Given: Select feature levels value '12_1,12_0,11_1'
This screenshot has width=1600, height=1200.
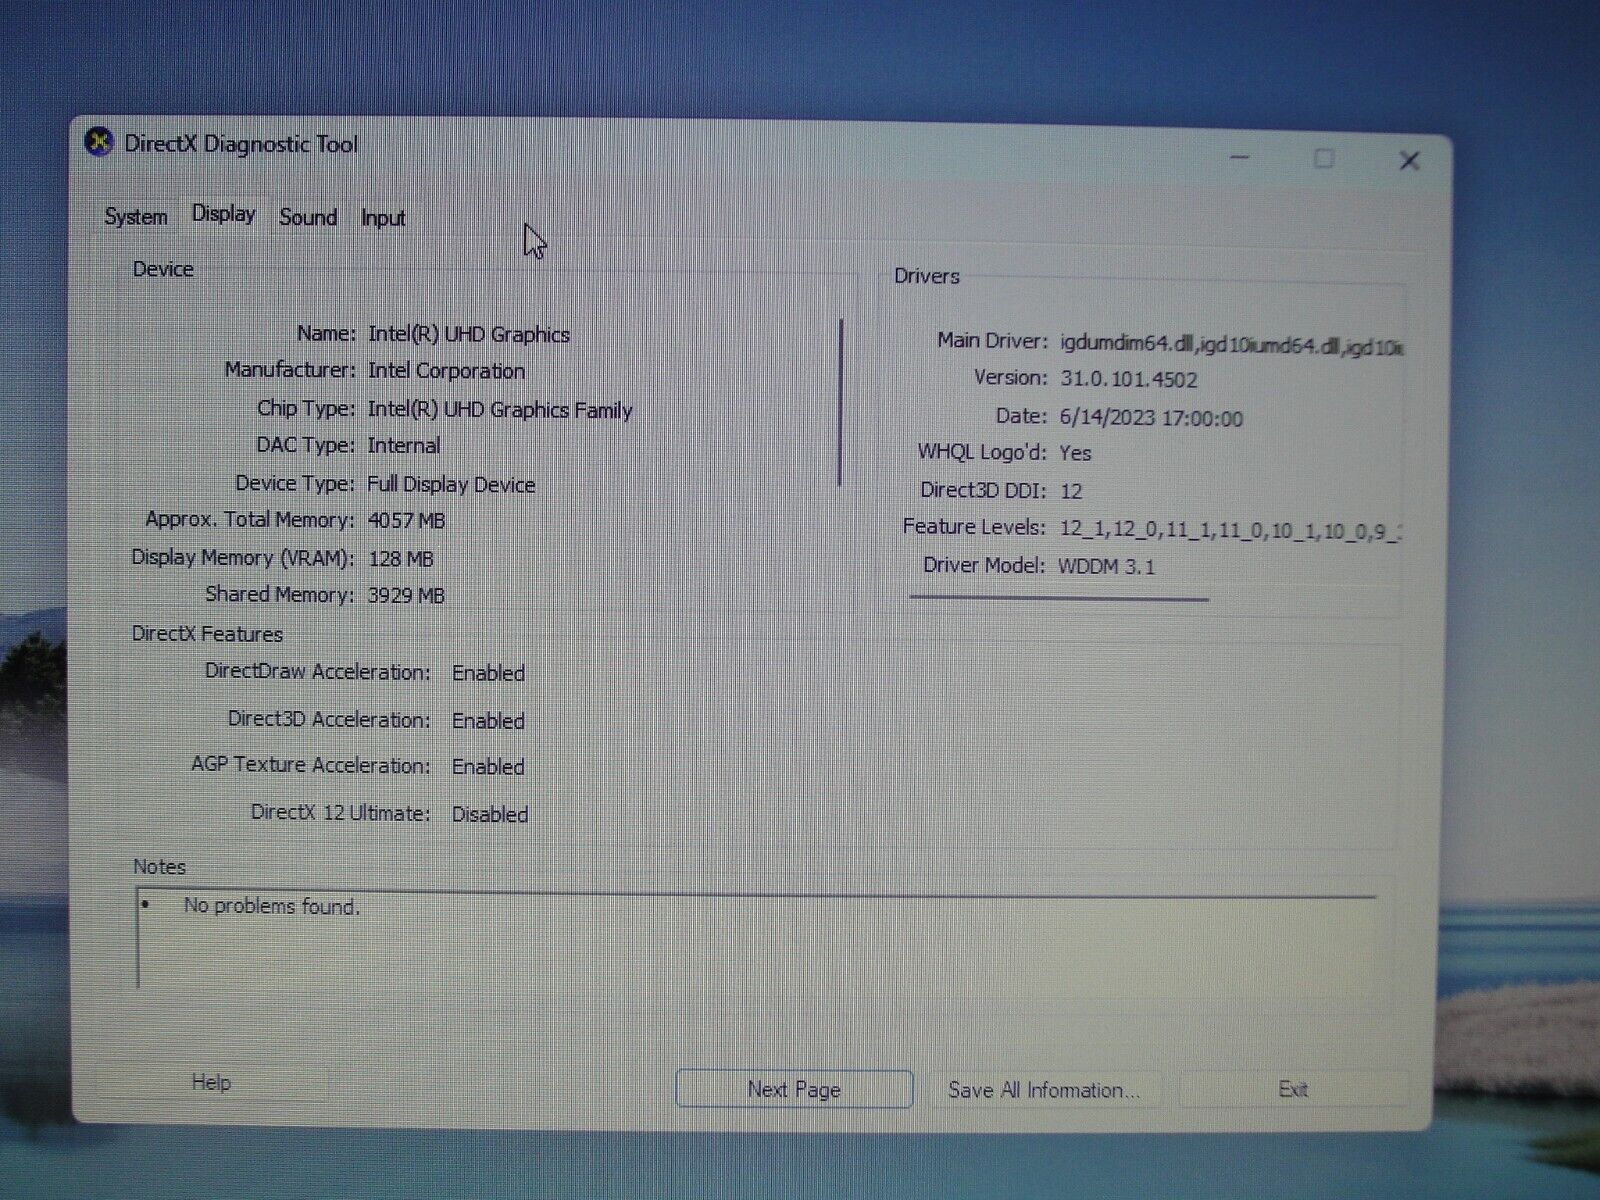Looking at the screenshot, I should click(x=1138, y=530).
